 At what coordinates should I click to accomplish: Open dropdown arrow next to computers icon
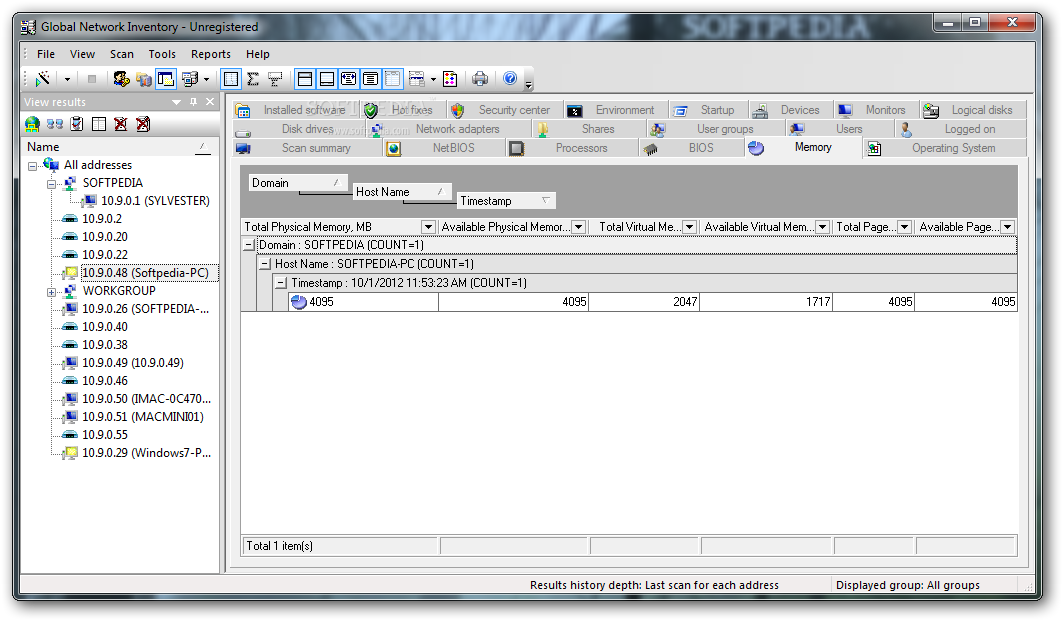[206, 79]
